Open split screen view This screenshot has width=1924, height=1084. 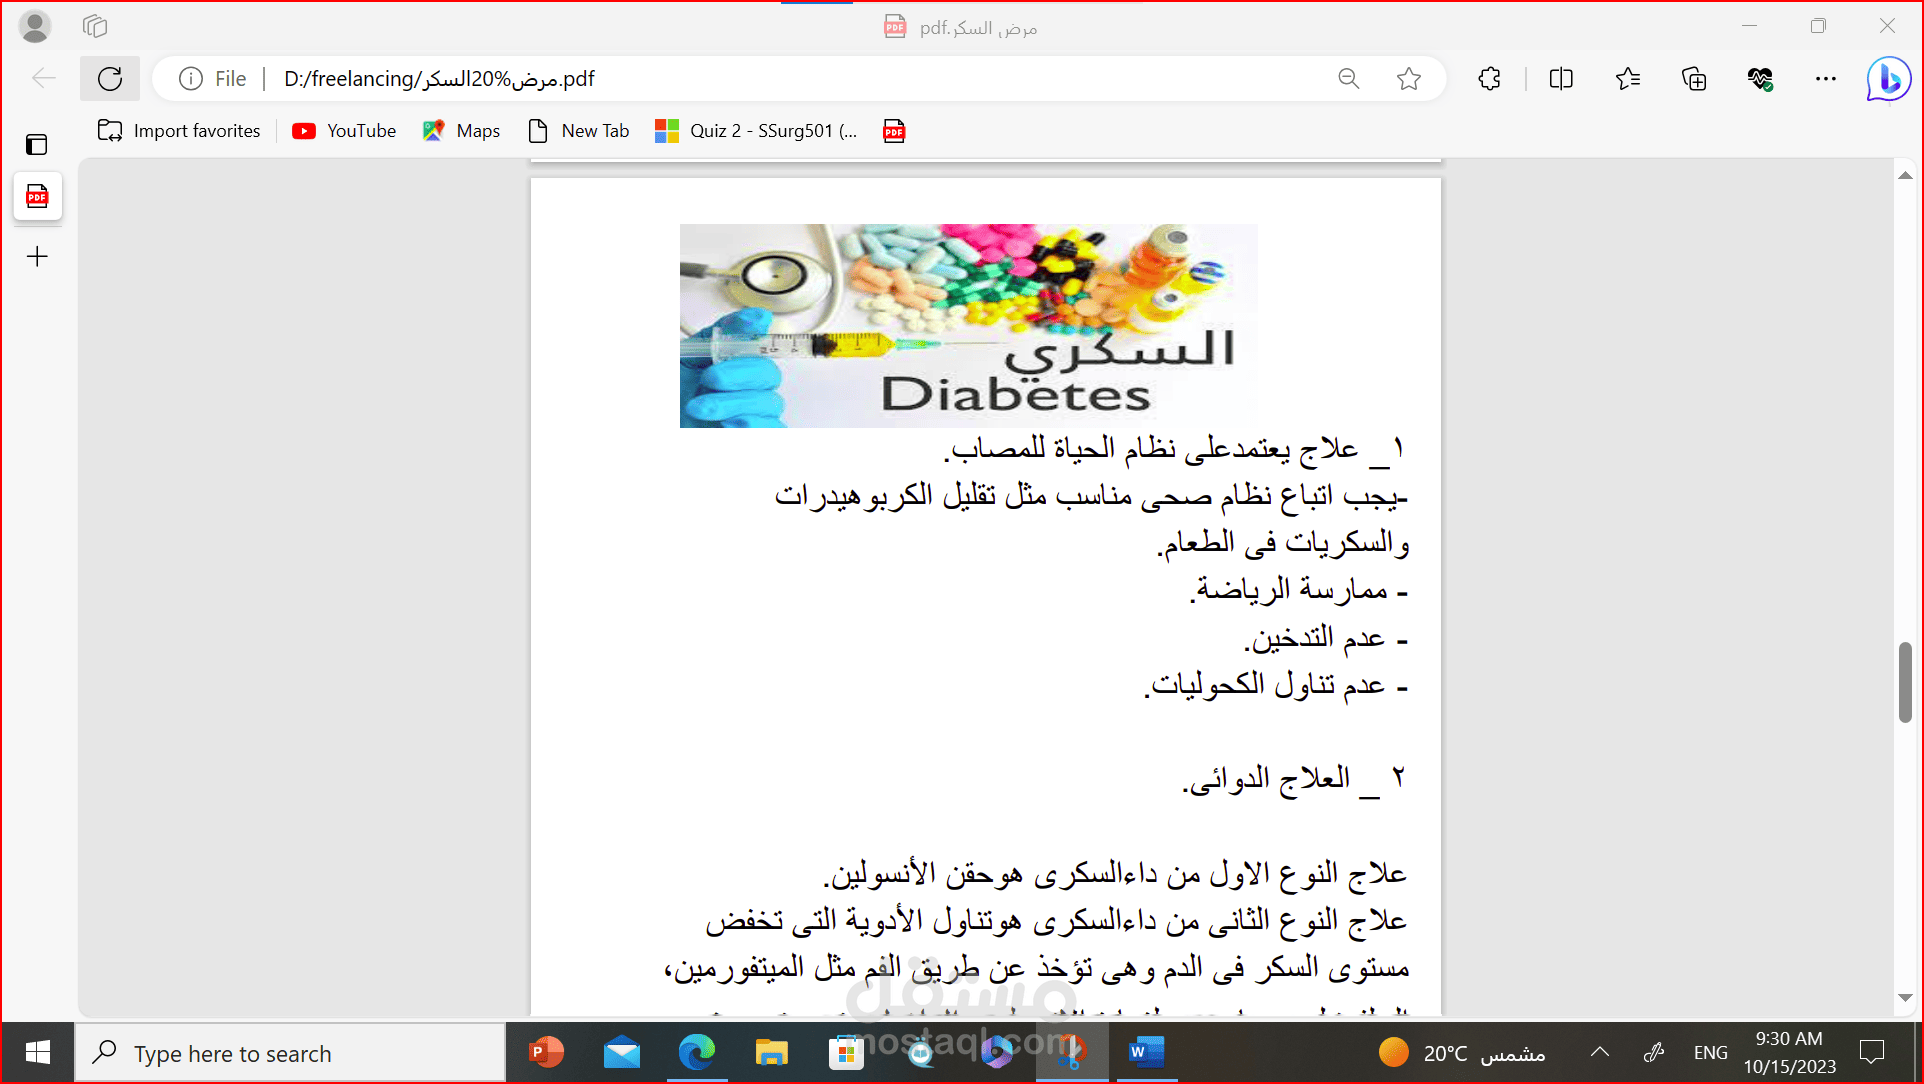tap(1561, 79)
